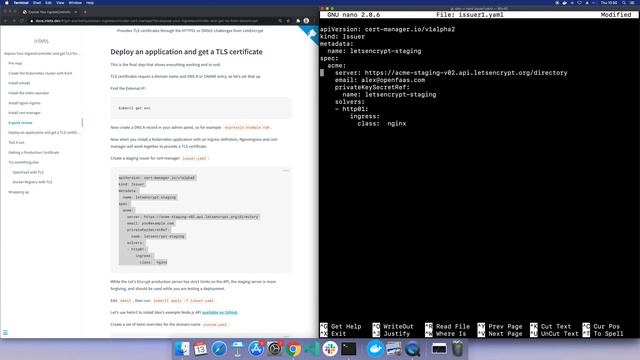
Task: Open Install arkade sidebar link
Action: [19, 83]
